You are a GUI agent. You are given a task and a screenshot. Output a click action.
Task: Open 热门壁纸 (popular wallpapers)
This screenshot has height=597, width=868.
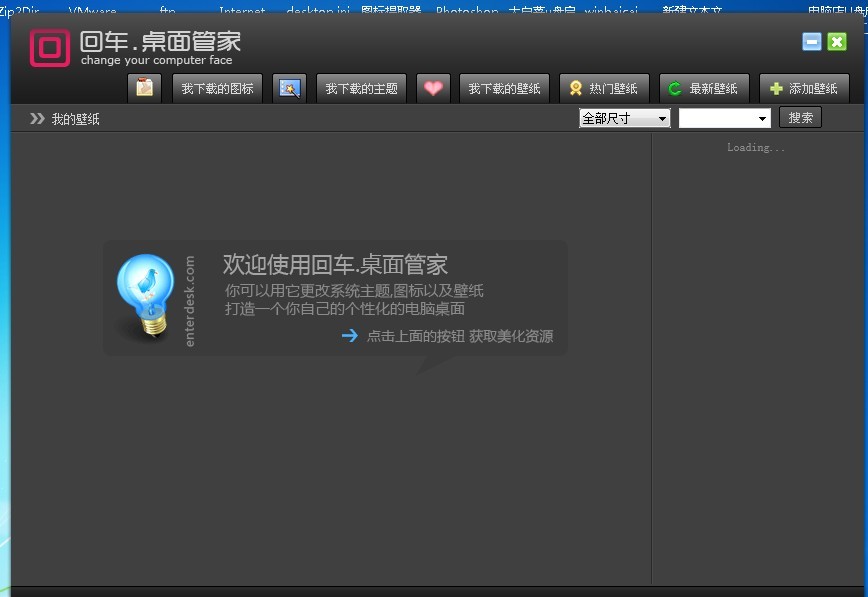604,88
